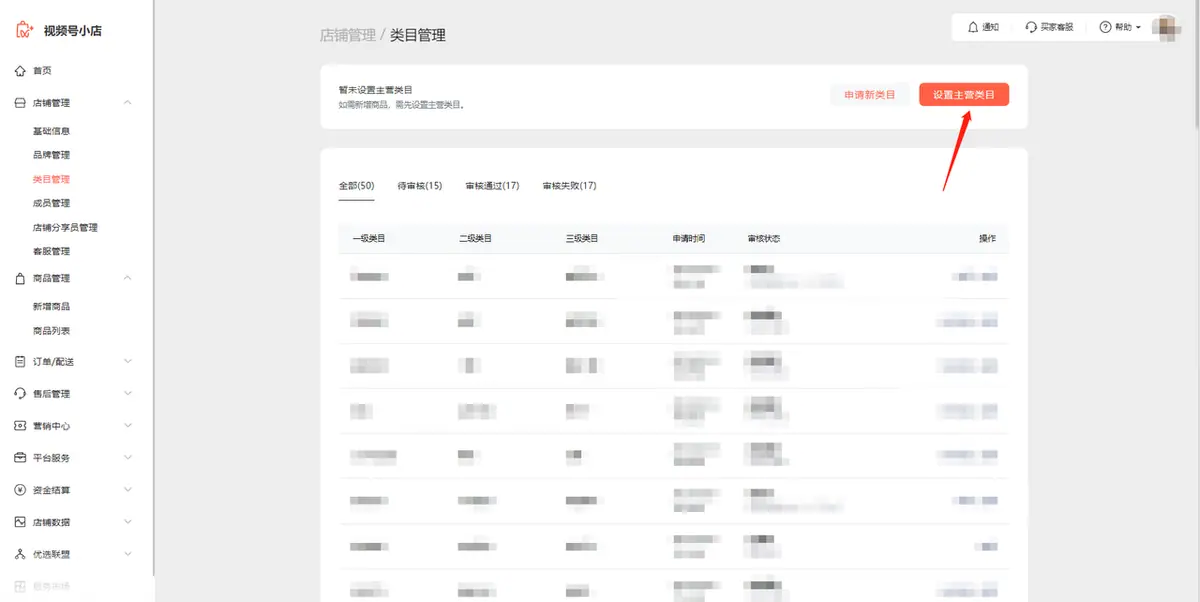The width and height of the screenshot is (1200, 602).
Task: Click the 暂未设置主营类目 notice text
Action: coord(376,90)
